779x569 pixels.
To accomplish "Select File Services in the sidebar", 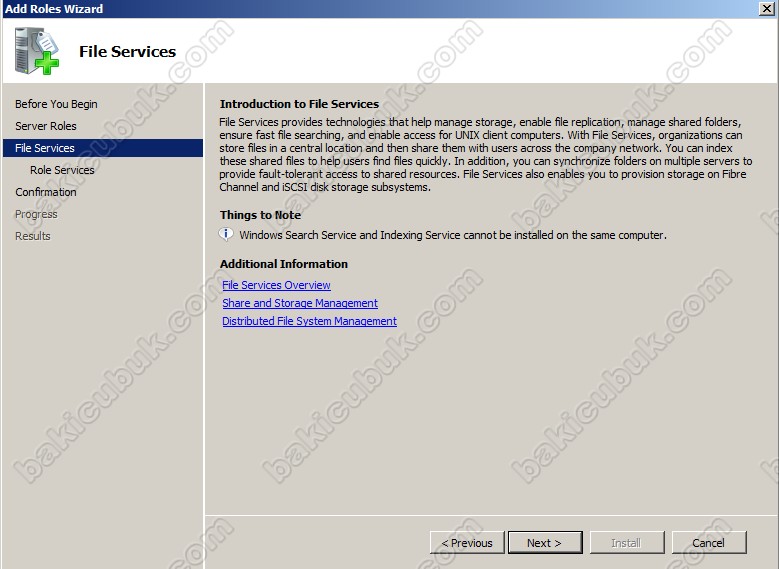I will tap(103, 148).
